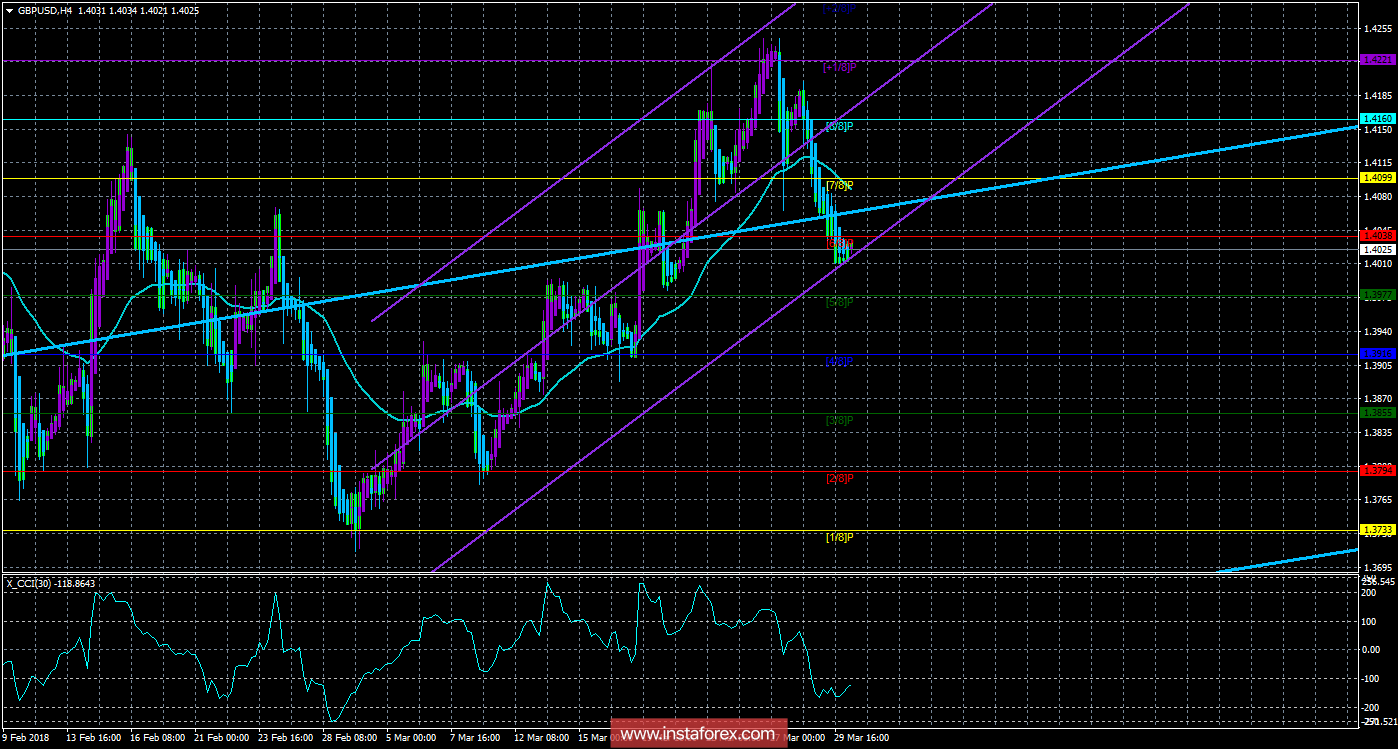Click the yellow 1.3733 price level tag
Image resolution: width=1398 pixels, height=749 pixels.
[1377, 530]
